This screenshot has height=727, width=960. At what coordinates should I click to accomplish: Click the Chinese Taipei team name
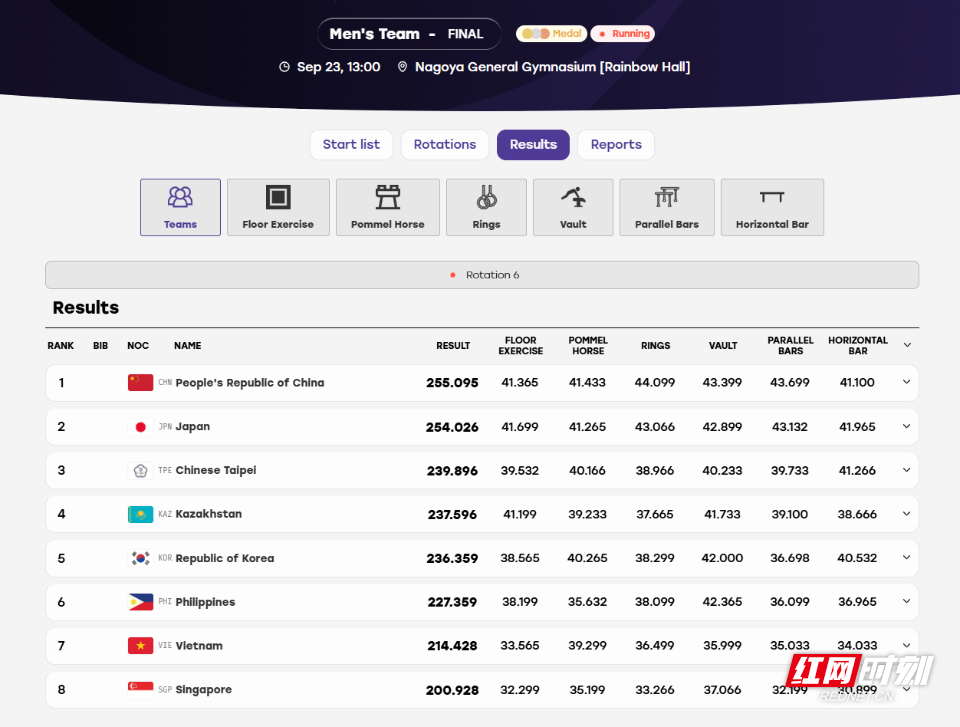[216, 470]
